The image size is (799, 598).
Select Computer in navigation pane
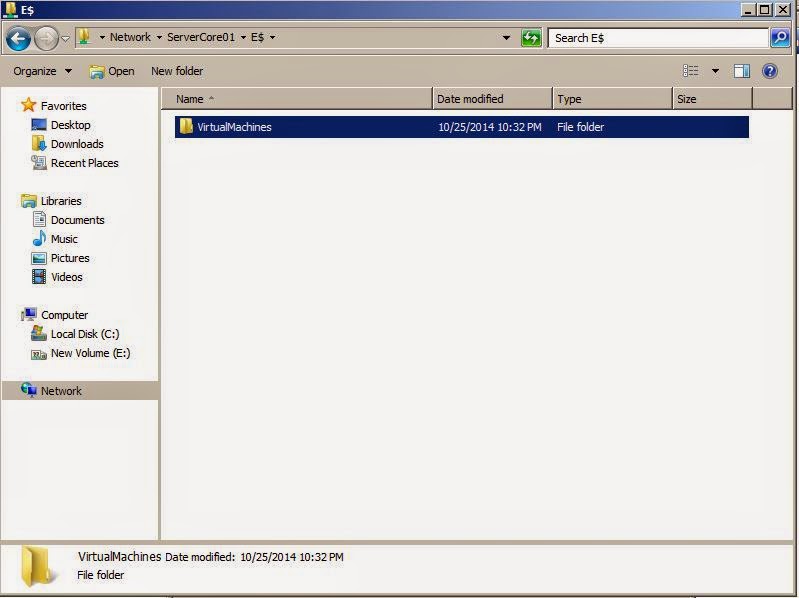coord(64,315)
